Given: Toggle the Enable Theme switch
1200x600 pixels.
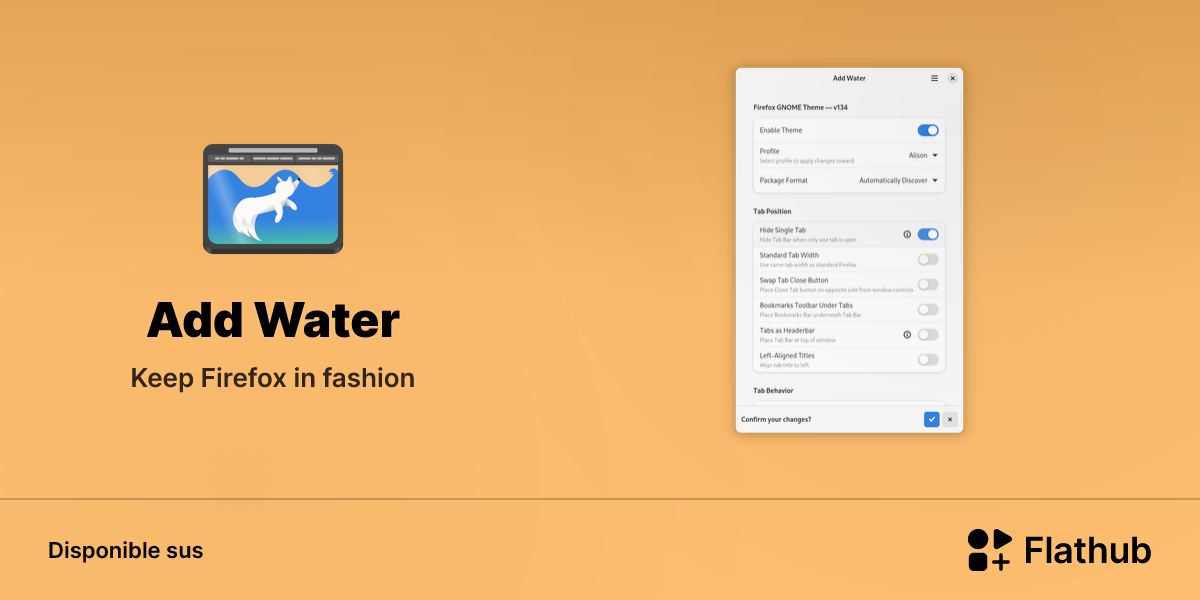Looking at the screenshot, I should (928, 130).
